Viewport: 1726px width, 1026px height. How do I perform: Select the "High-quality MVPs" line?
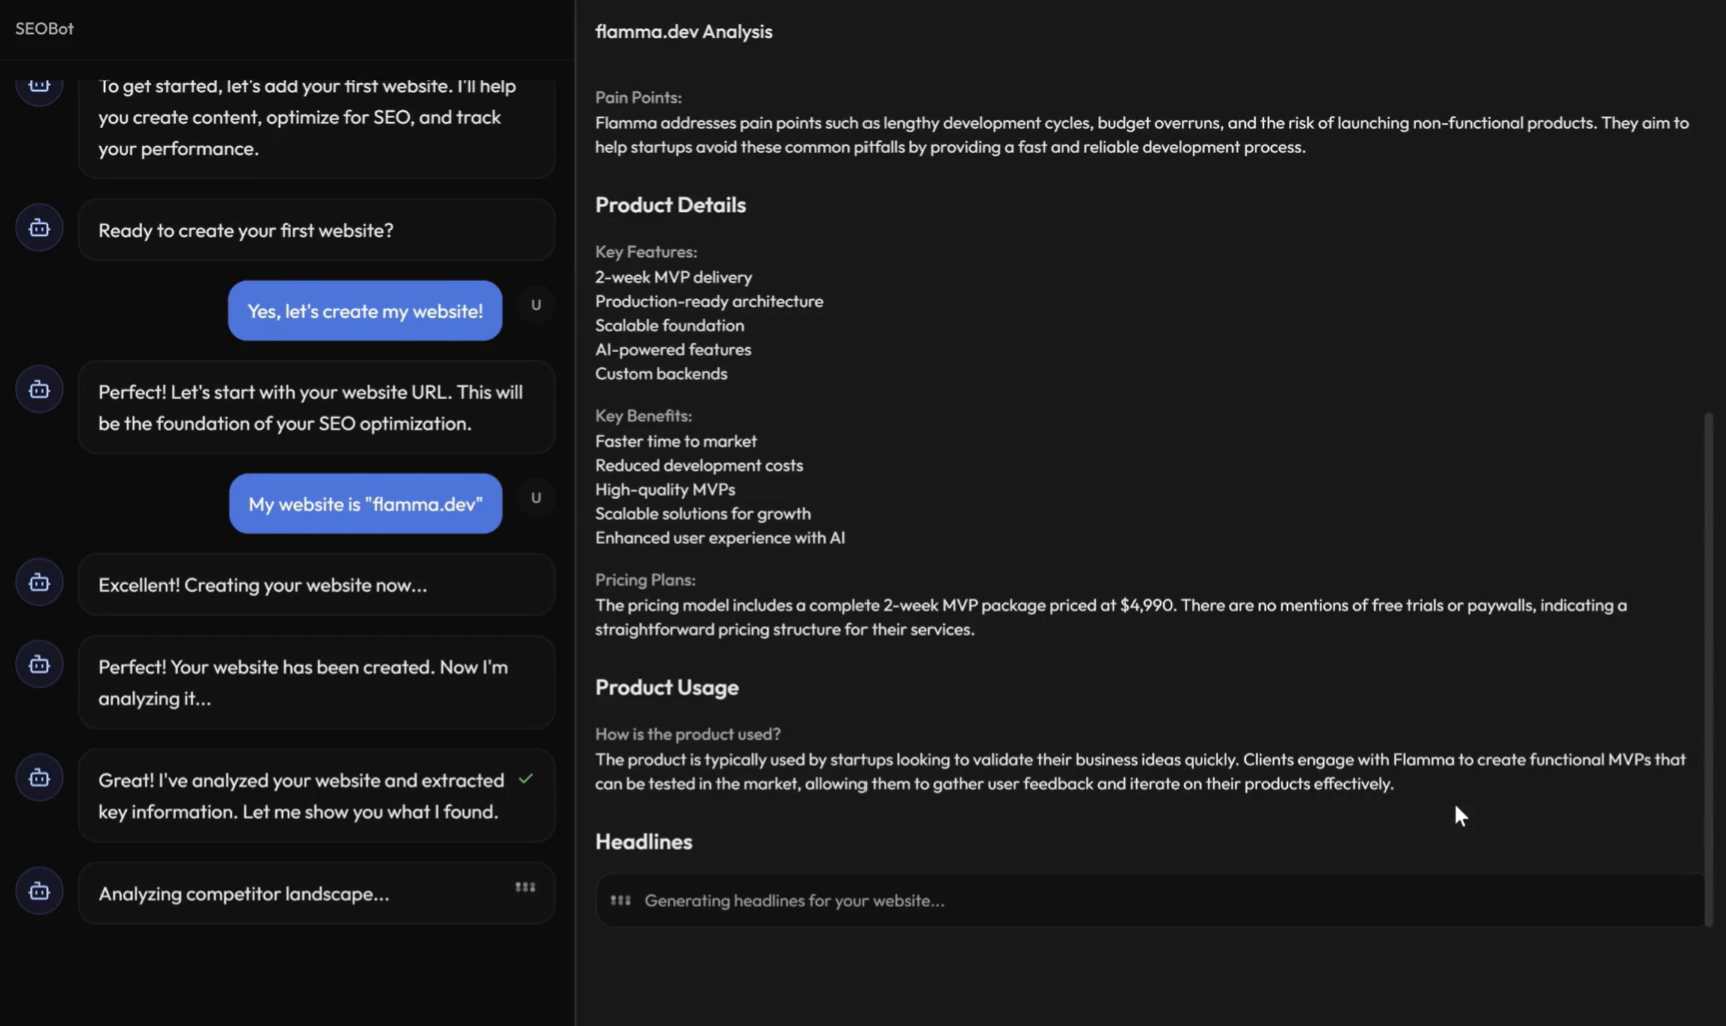click(665, 489)
